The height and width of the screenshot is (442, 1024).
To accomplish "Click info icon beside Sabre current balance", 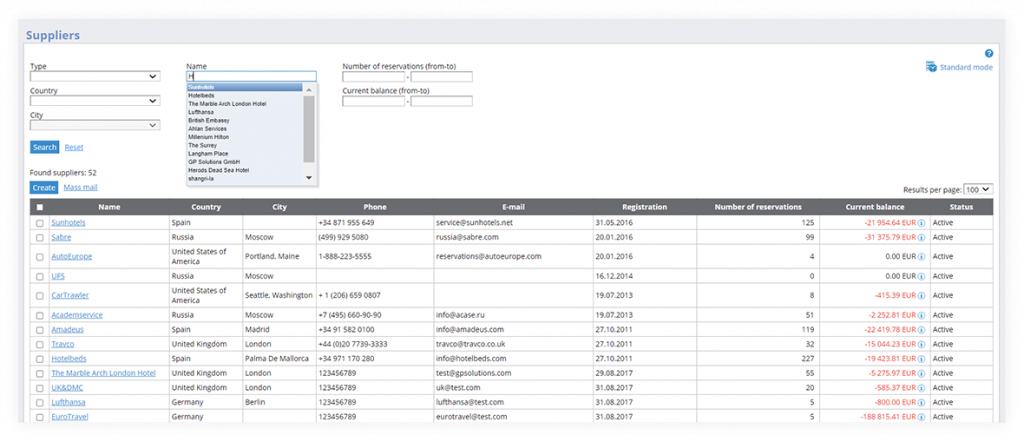I will coord(921,237).
